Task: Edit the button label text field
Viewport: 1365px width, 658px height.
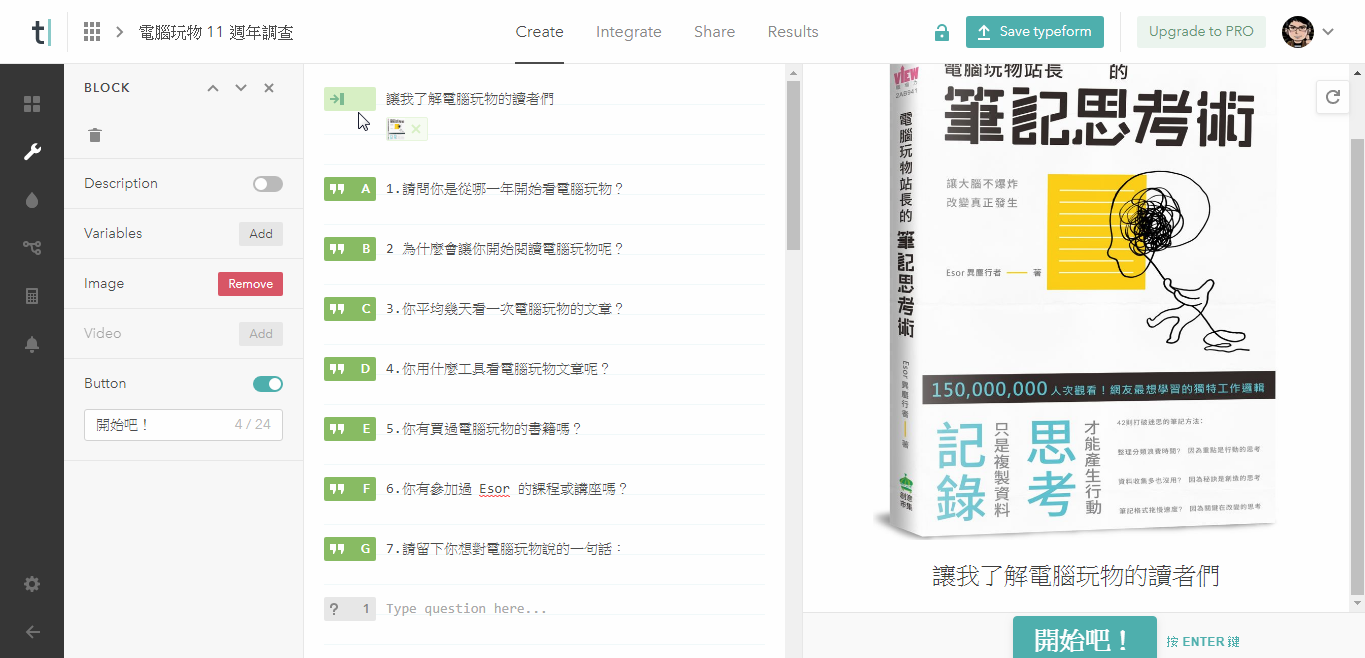Action: (x=183, y=425)
